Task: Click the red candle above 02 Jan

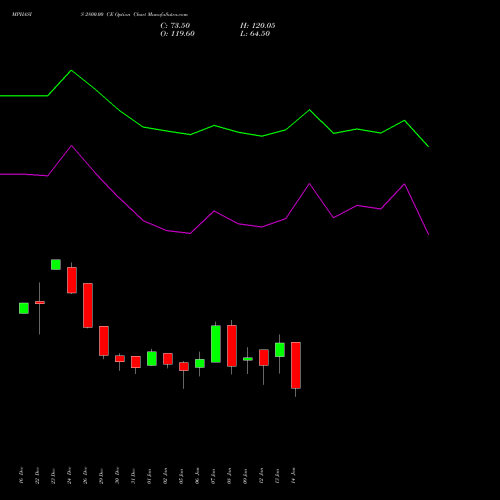Action: [168, 359]
